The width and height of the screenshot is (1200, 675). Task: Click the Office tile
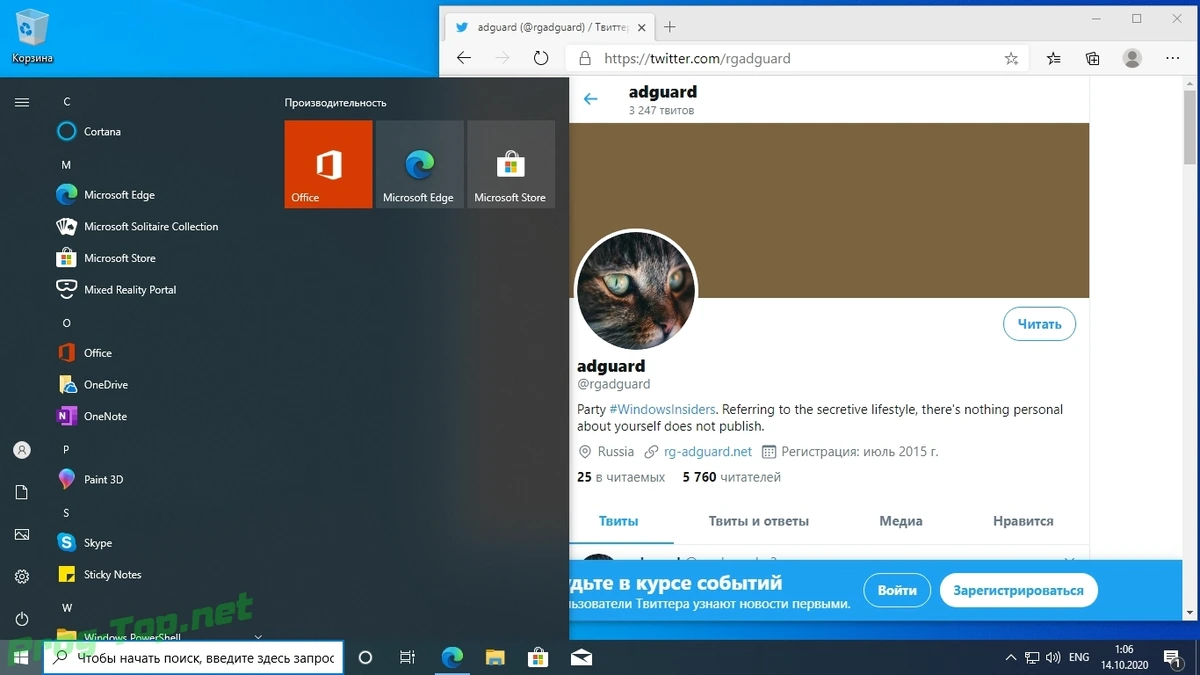(328, 164)
